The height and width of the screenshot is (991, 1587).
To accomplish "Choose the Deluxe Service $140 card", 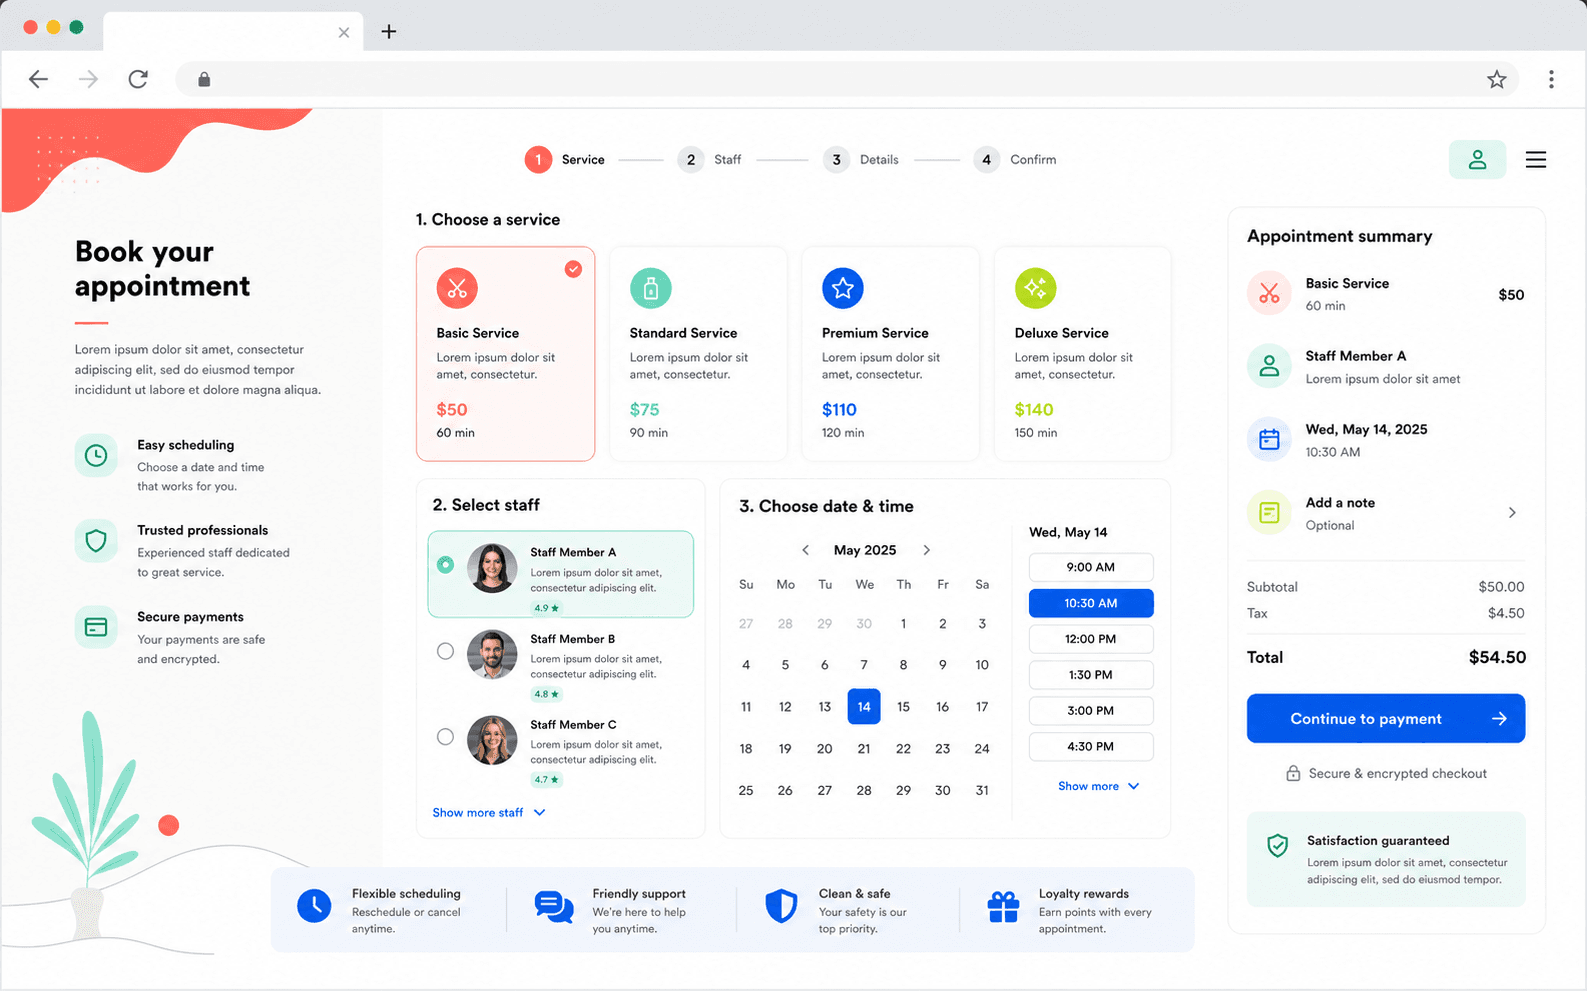I will click(1082, 354).
